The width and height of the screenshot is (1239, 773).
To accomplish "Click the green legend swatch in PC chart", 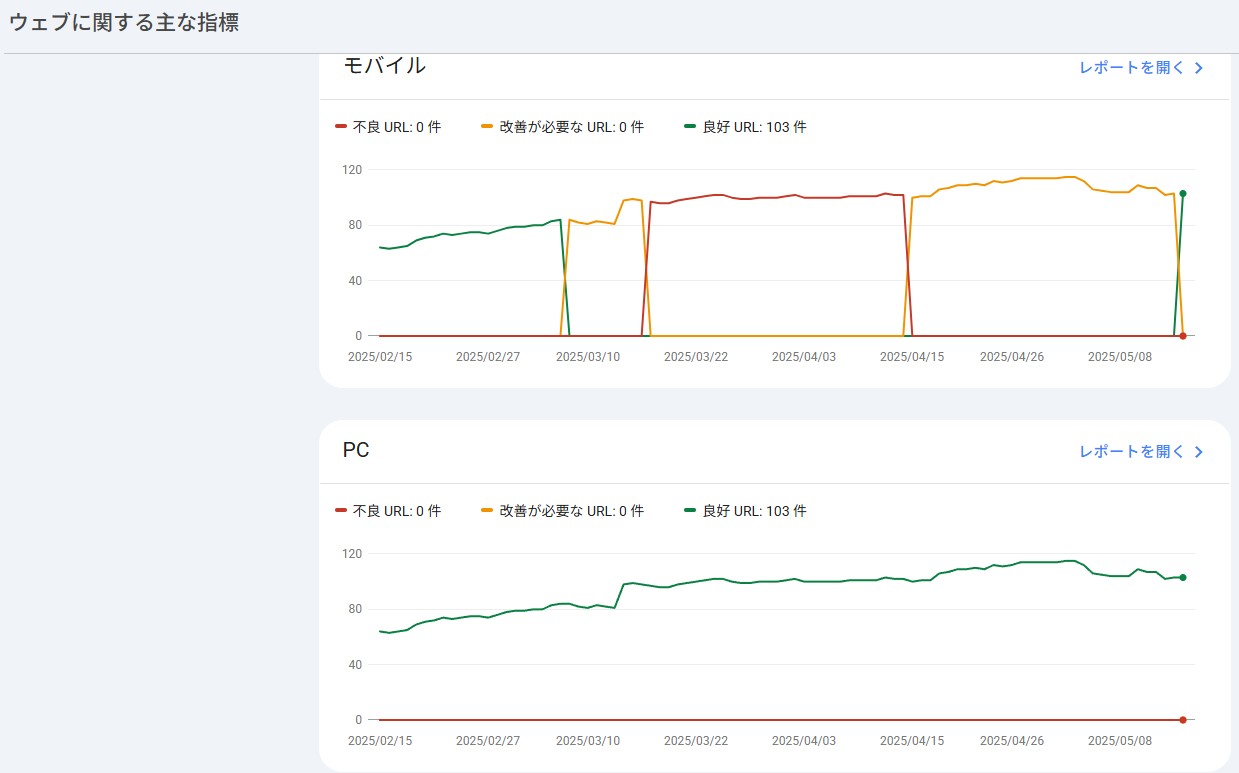I will coord(690,510).
